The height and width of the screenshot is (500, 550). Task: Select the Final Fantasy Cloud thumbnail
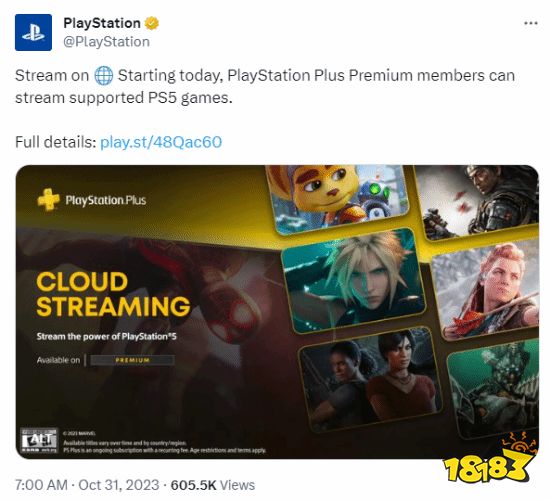tap(354, 280)
